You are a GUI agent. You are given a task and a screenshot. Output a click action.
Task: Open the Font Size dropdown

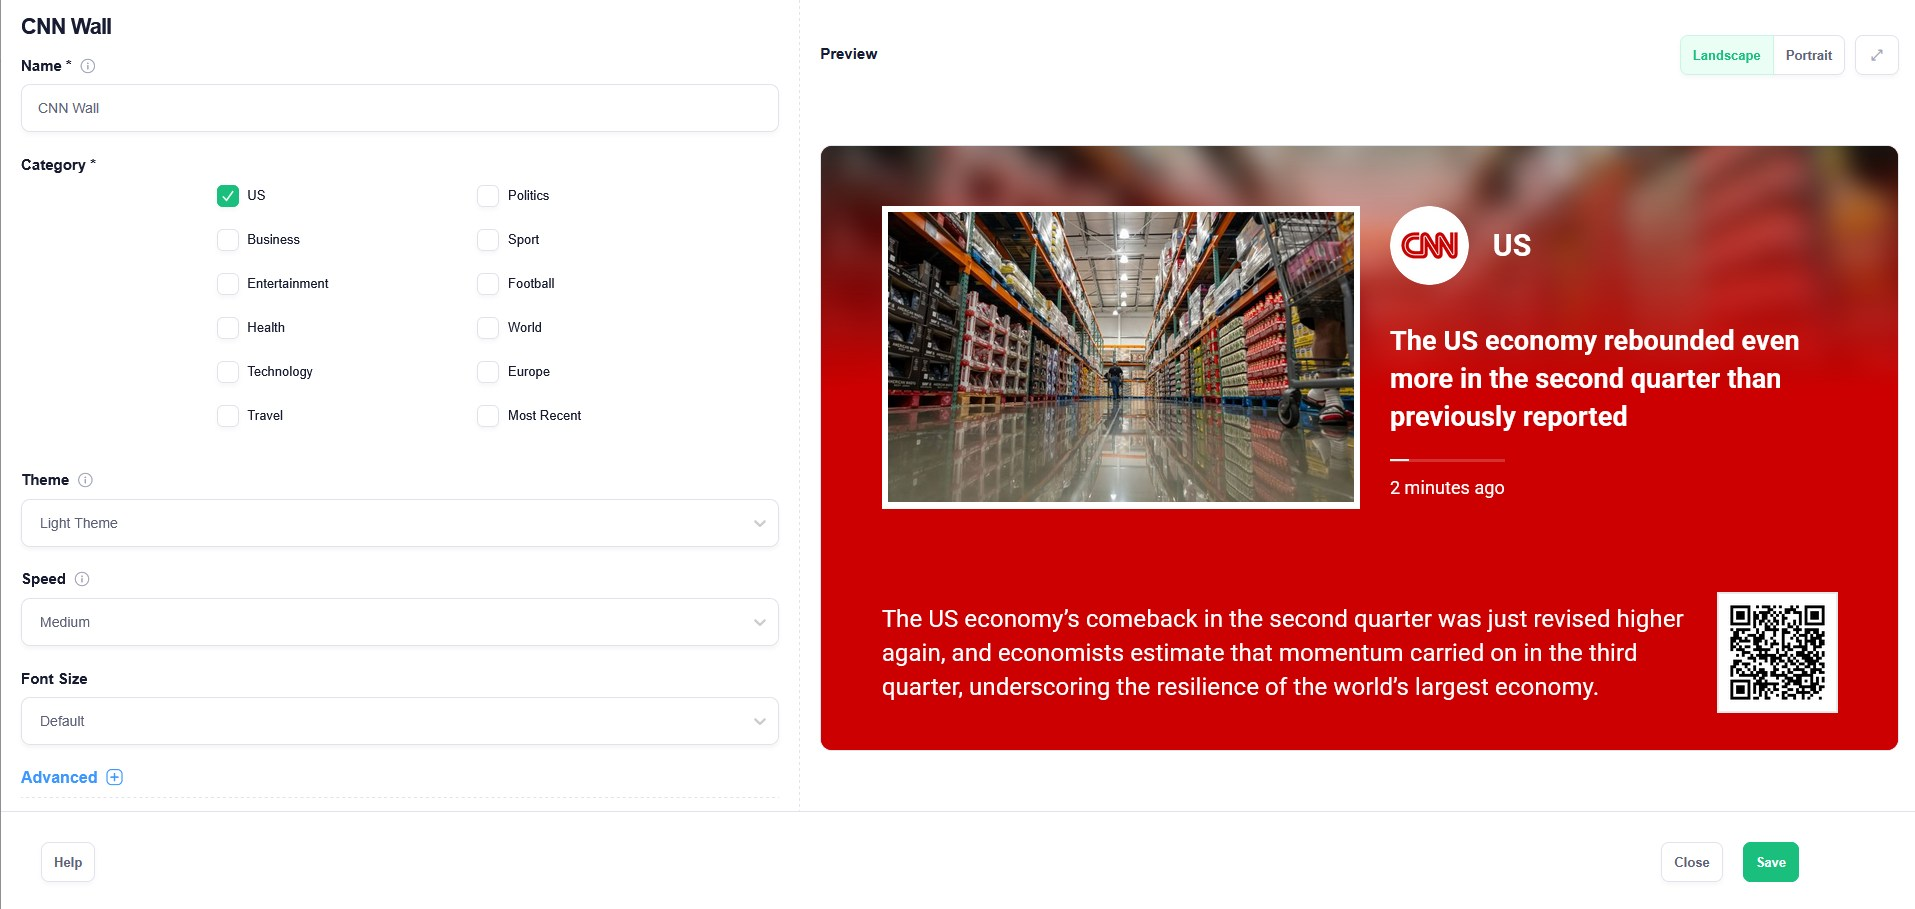[399, 721]
